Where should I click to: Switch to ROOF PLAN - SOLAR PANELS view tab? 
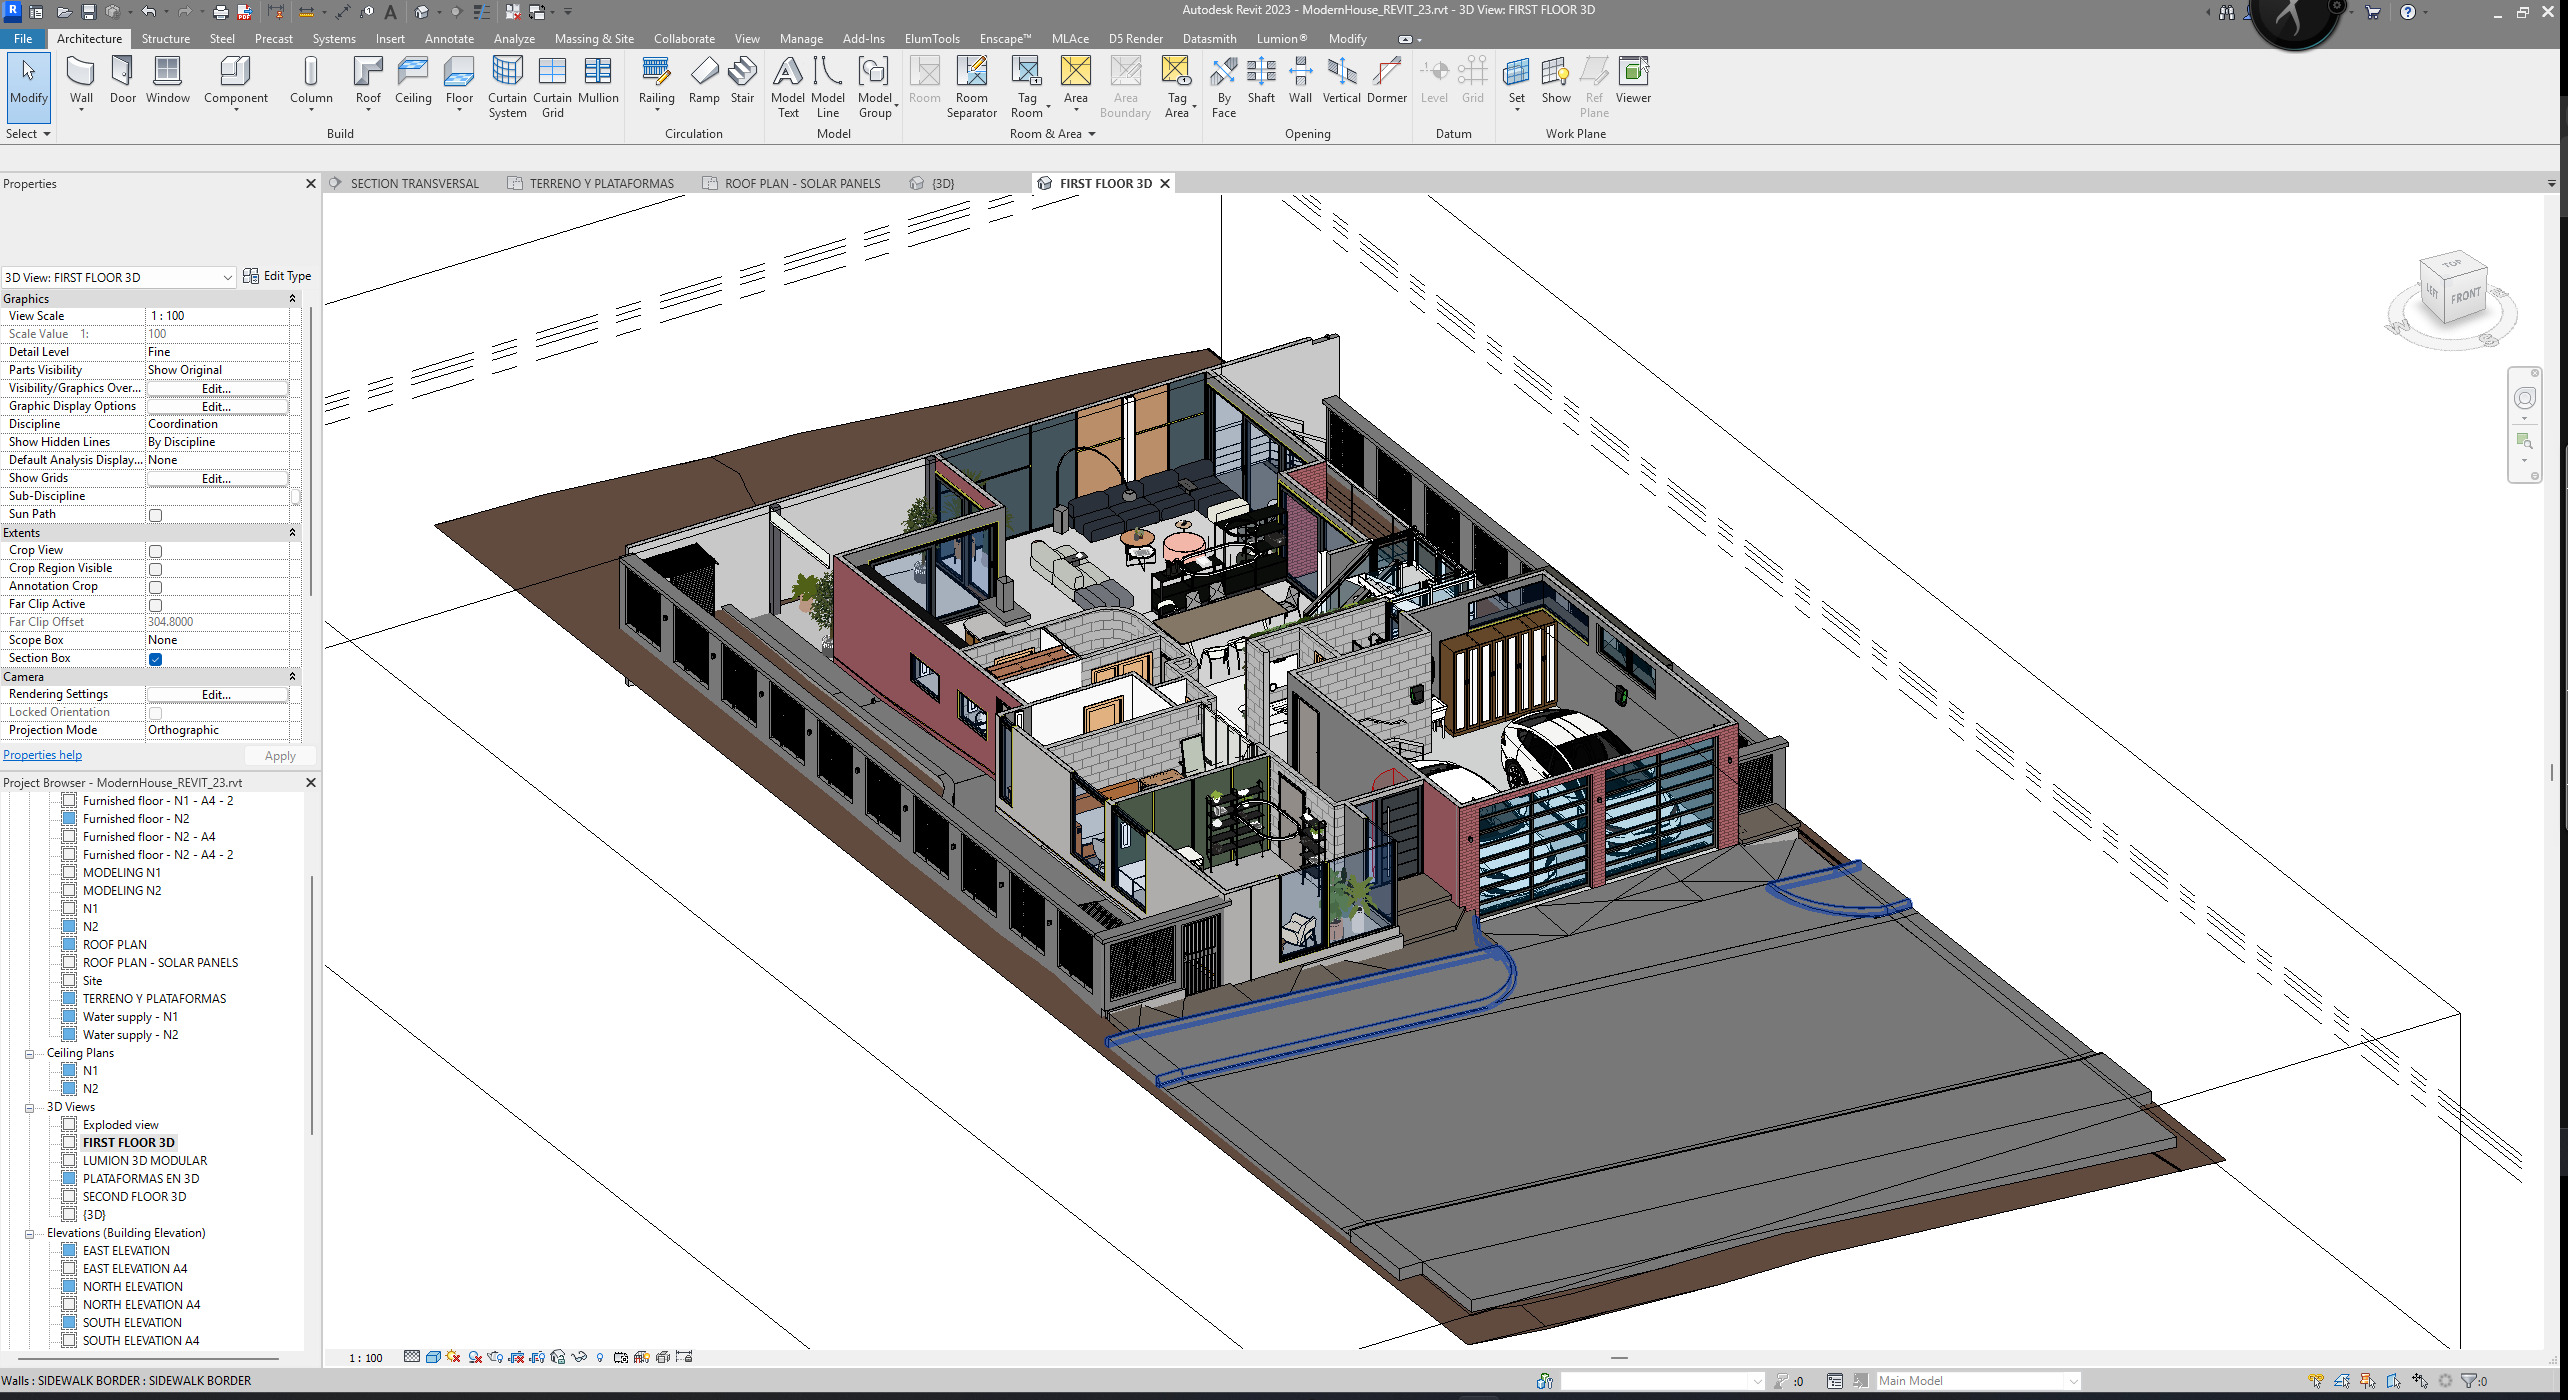[802, 184]
